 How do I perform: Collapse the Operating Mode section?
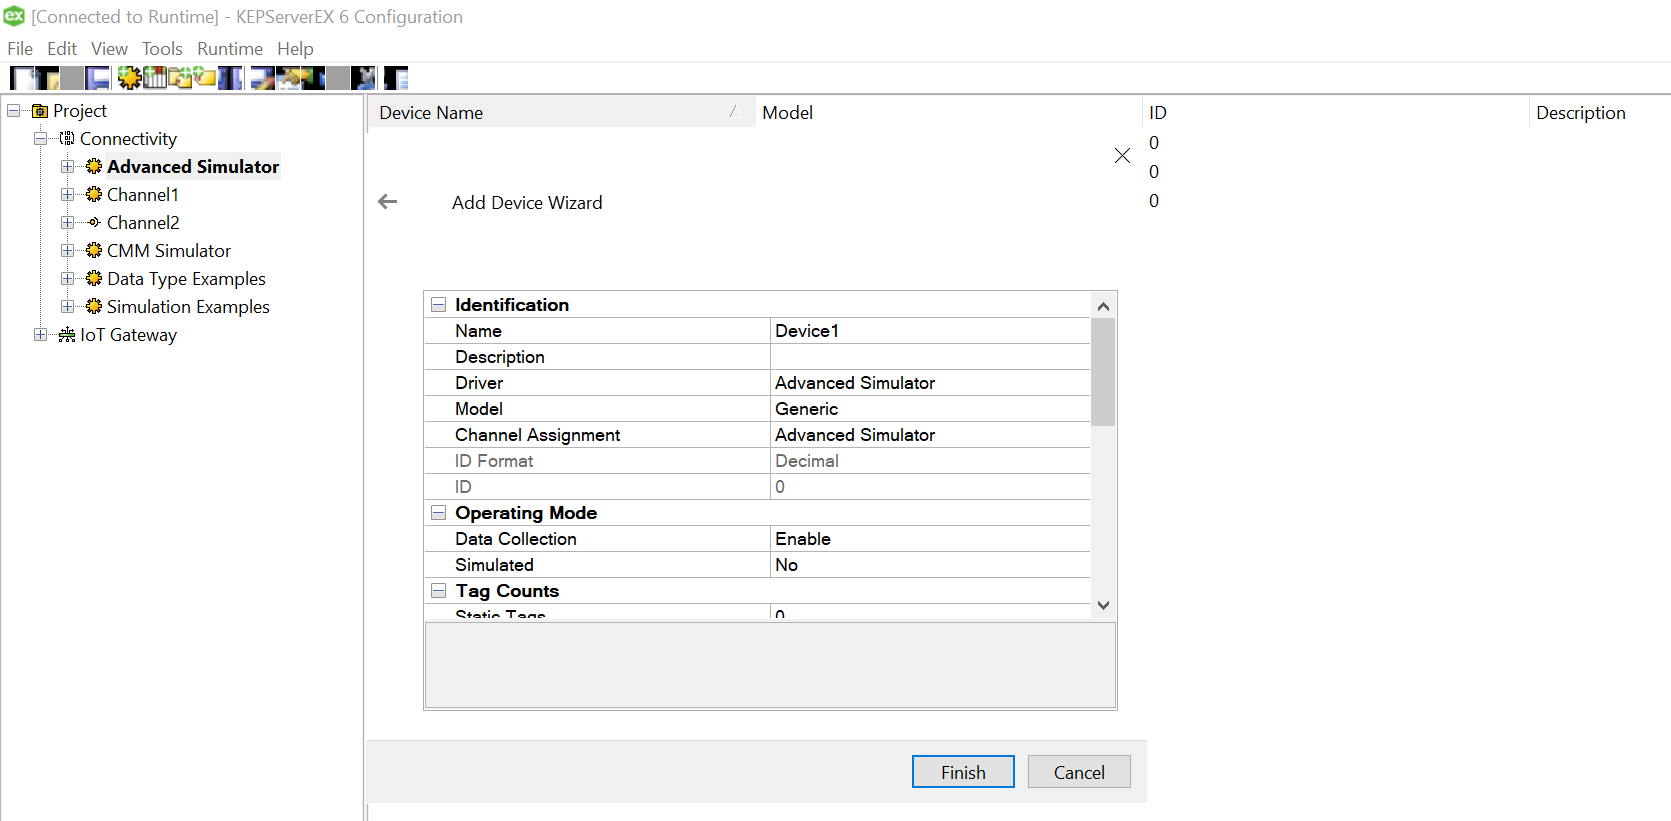coord(438,513)
